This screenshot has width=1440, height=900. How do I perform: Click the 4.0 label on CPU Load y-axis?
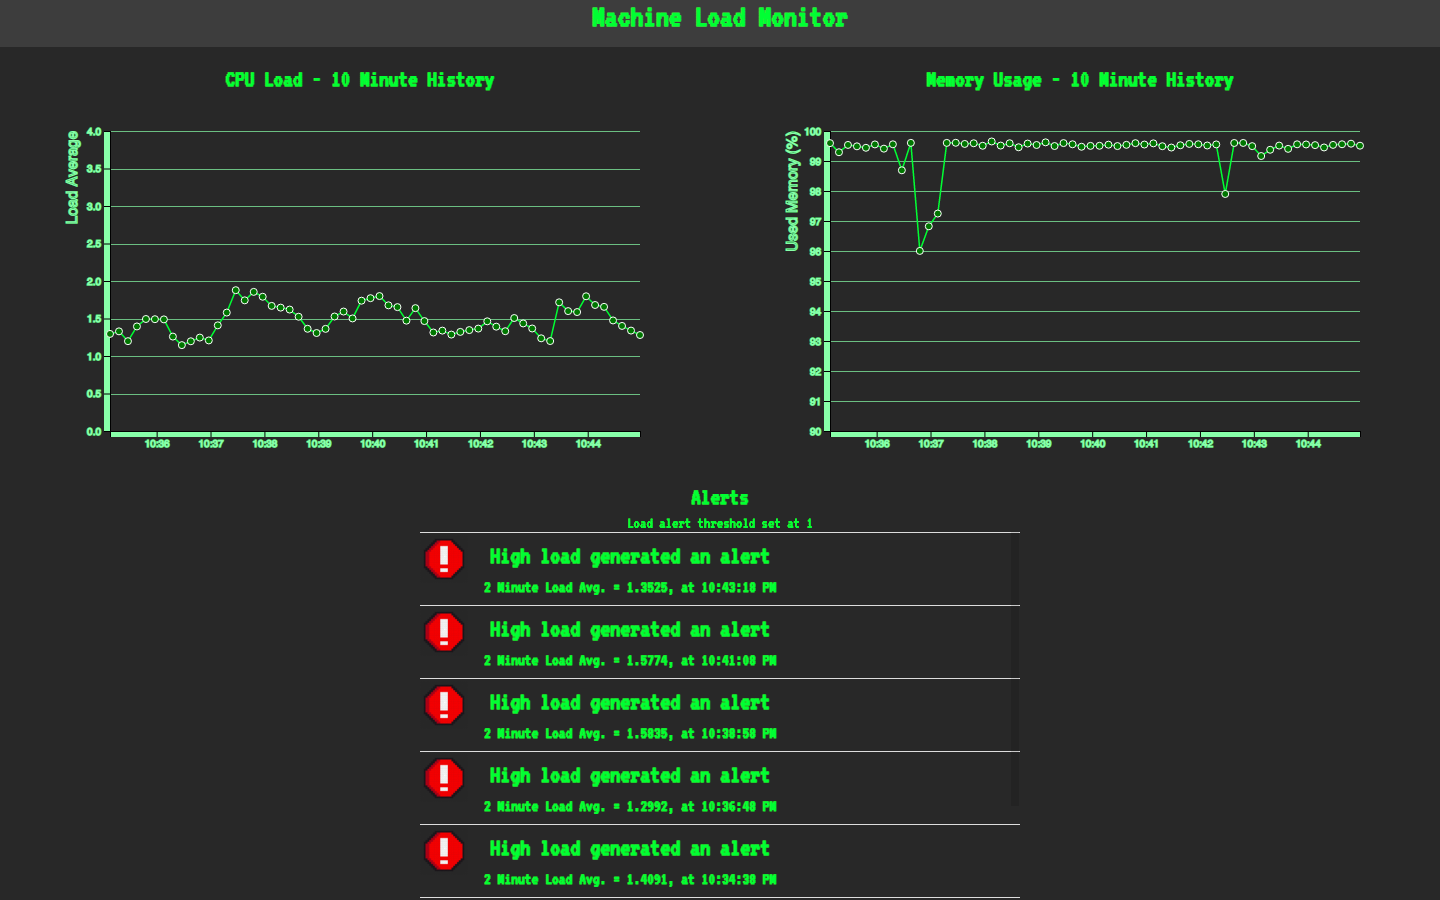click(94, 132)
